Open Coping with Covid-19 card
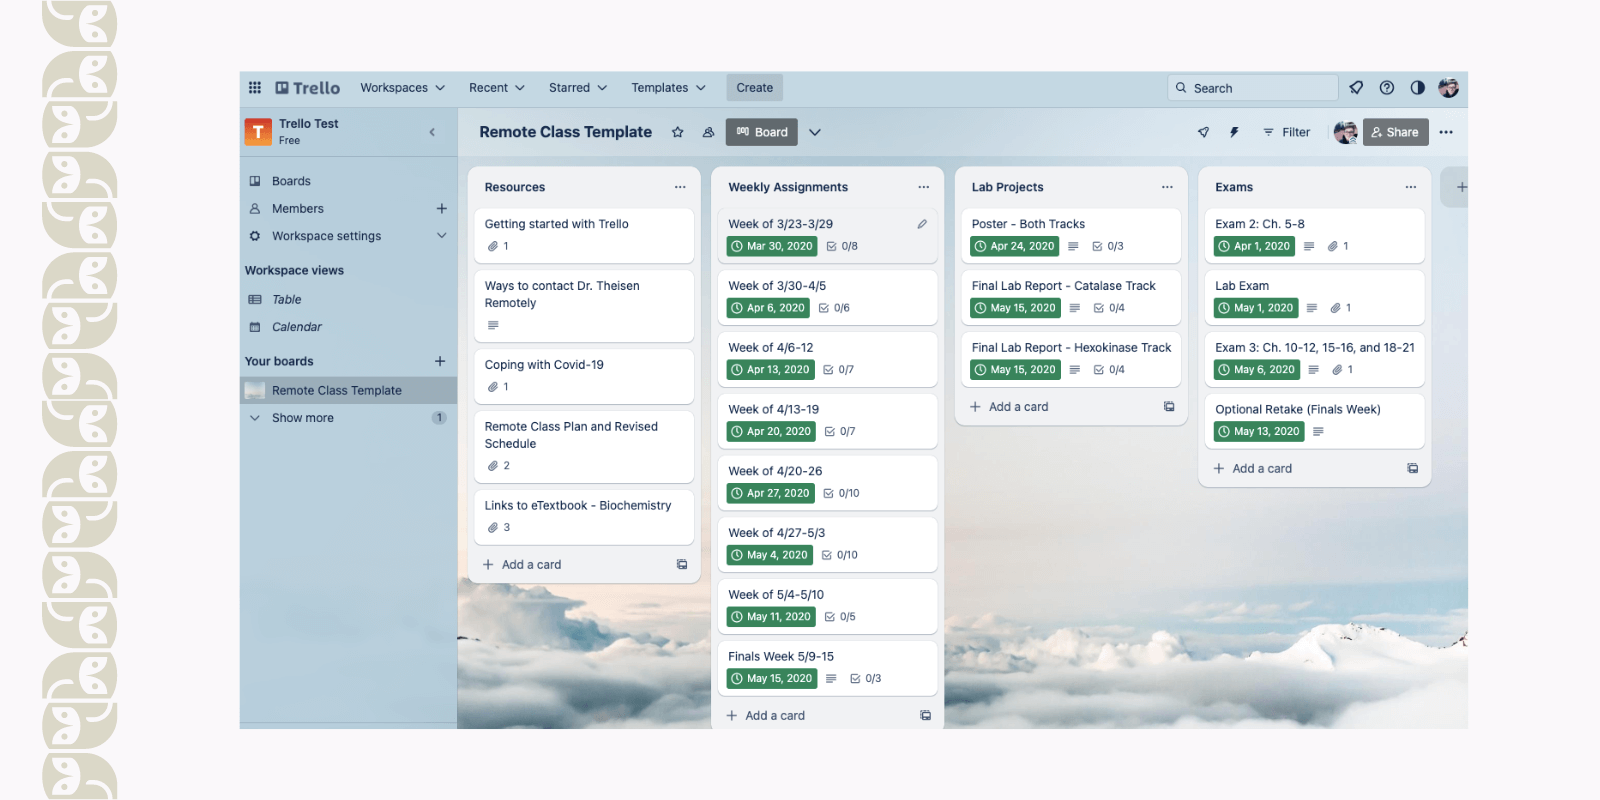The height and width of the screenshot is (800, 1600). click(x=584, y=376)
